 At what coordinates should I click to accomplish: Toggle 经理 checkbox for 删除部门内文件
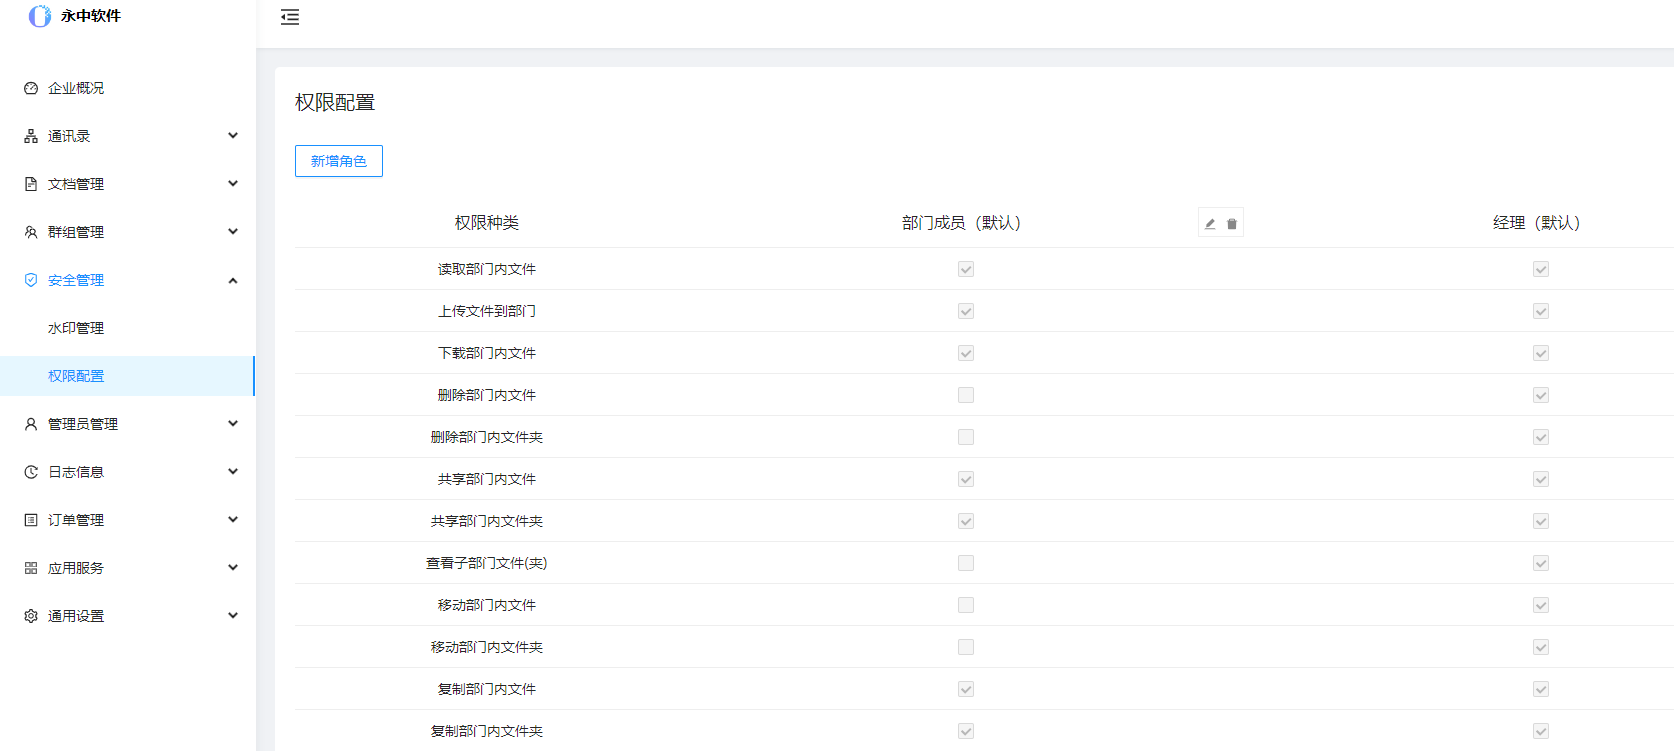[1541, 395]
